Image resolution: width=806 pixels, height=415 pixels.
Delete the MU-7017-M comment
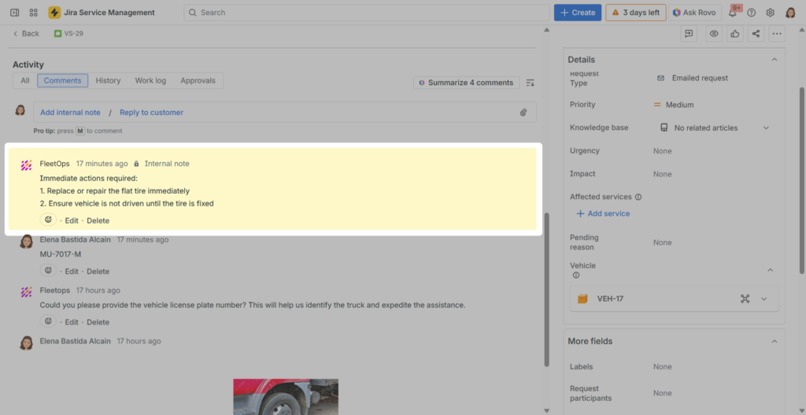coord(98,271)
